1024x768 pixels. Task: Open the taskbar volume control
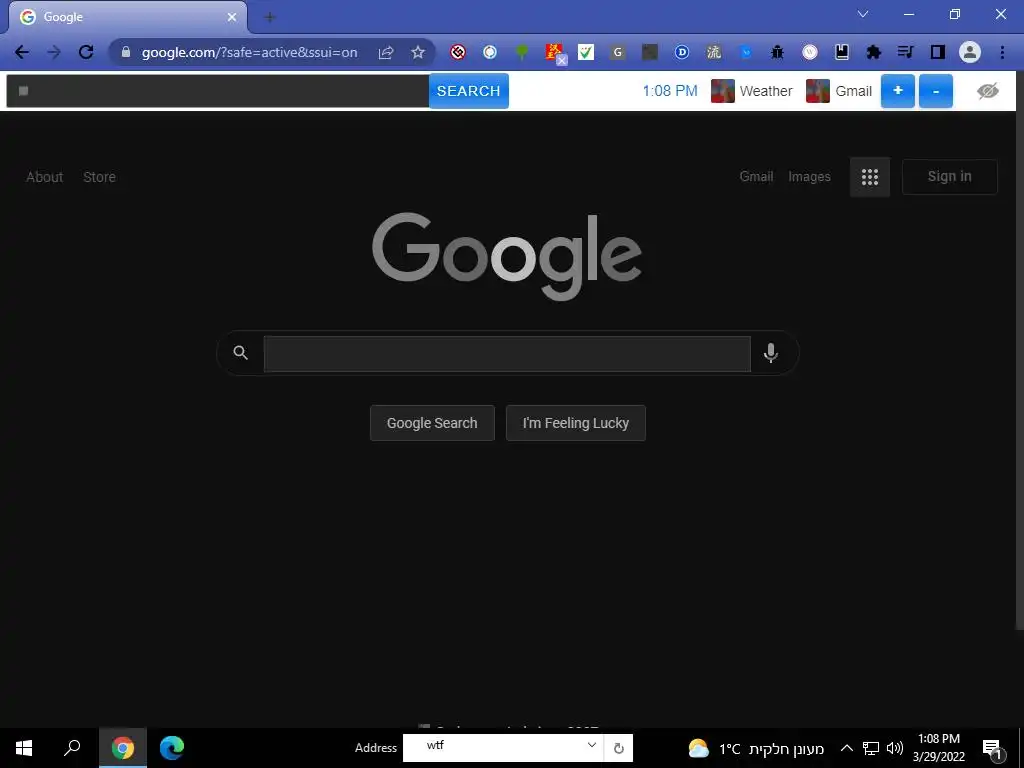[895, 748]
